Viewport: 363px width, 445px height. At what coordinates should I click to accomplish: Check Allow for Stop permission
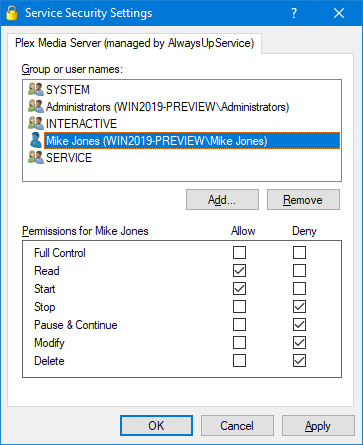pos(239,307)
